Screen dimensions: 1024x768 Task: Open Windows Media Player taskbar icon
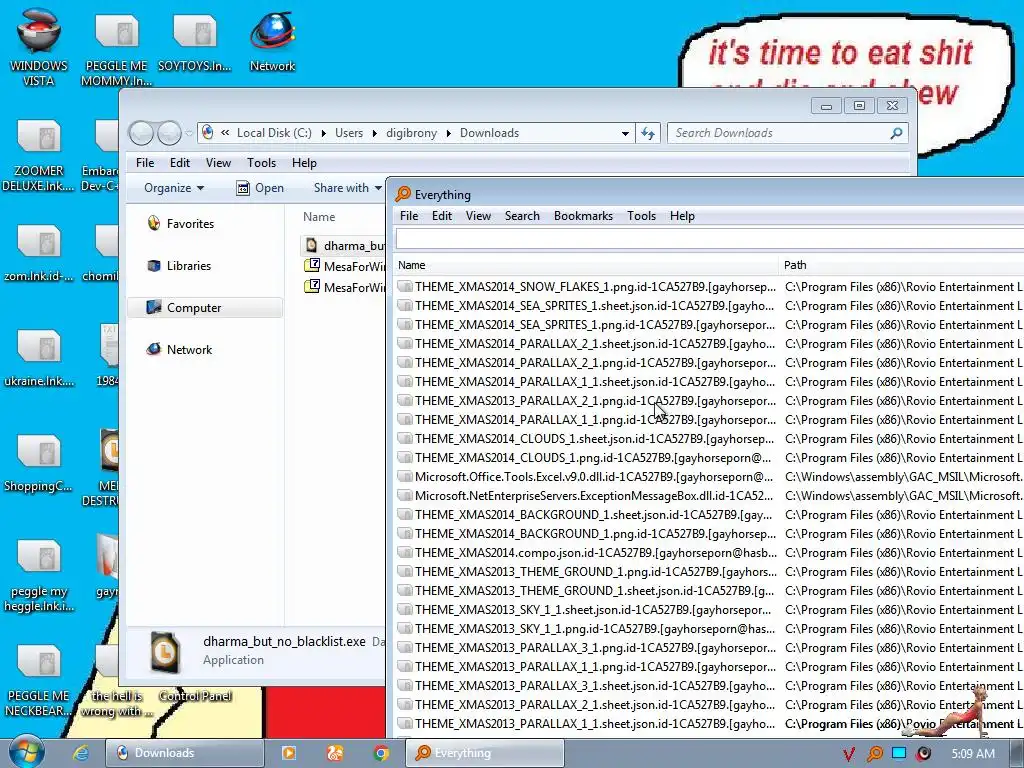click(x=288, y=753)
